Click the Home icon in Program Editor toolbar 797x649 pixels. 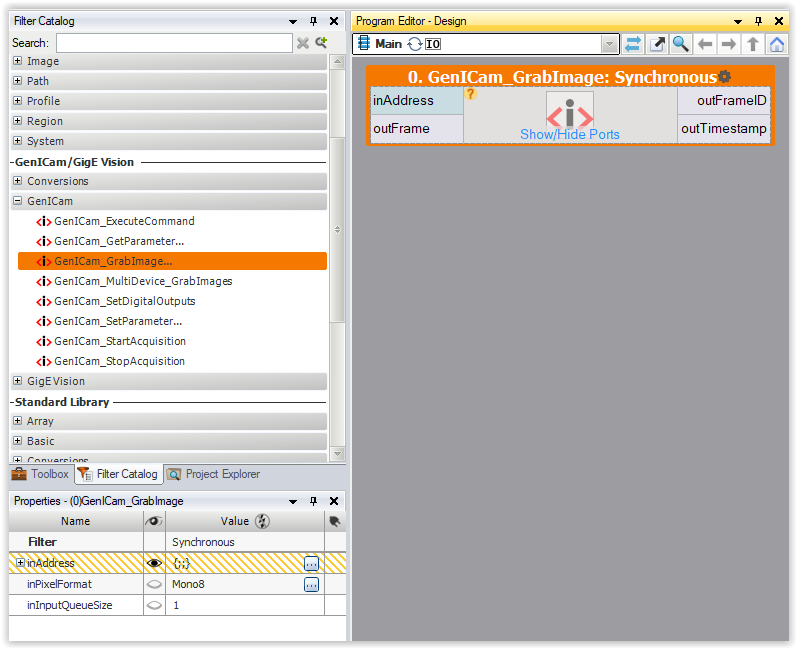[776, 44]
